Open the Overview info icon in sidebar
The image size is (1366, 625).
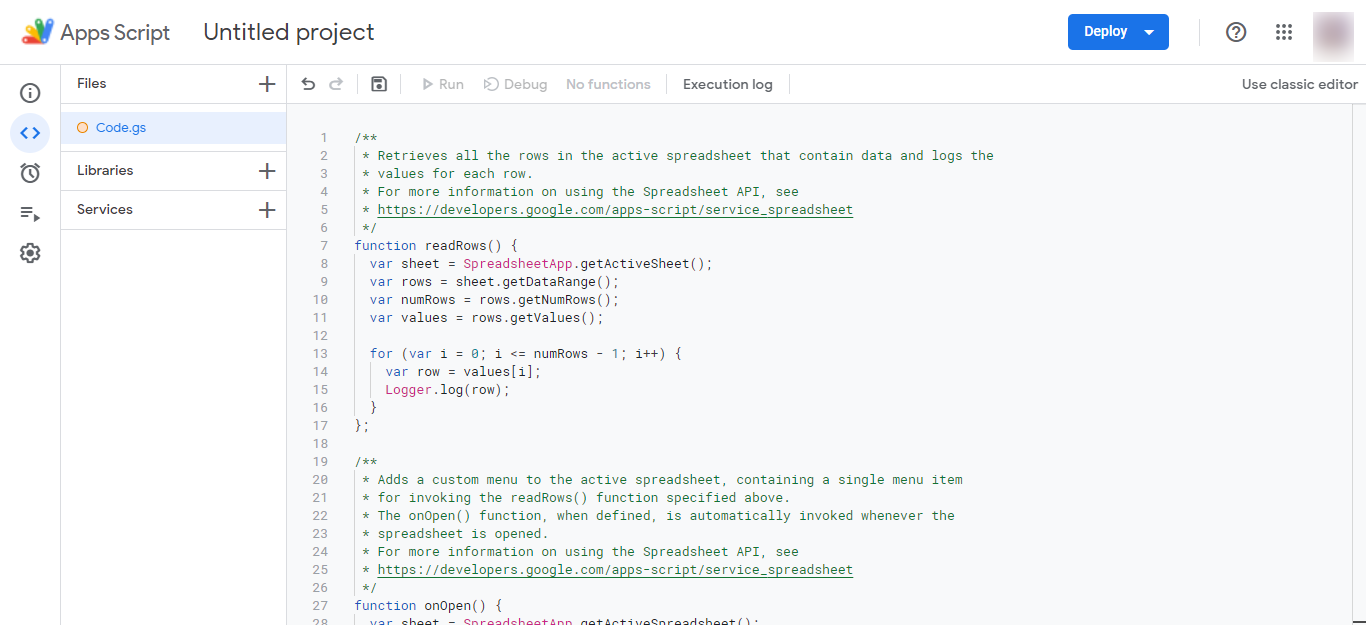tap(30, 93)
